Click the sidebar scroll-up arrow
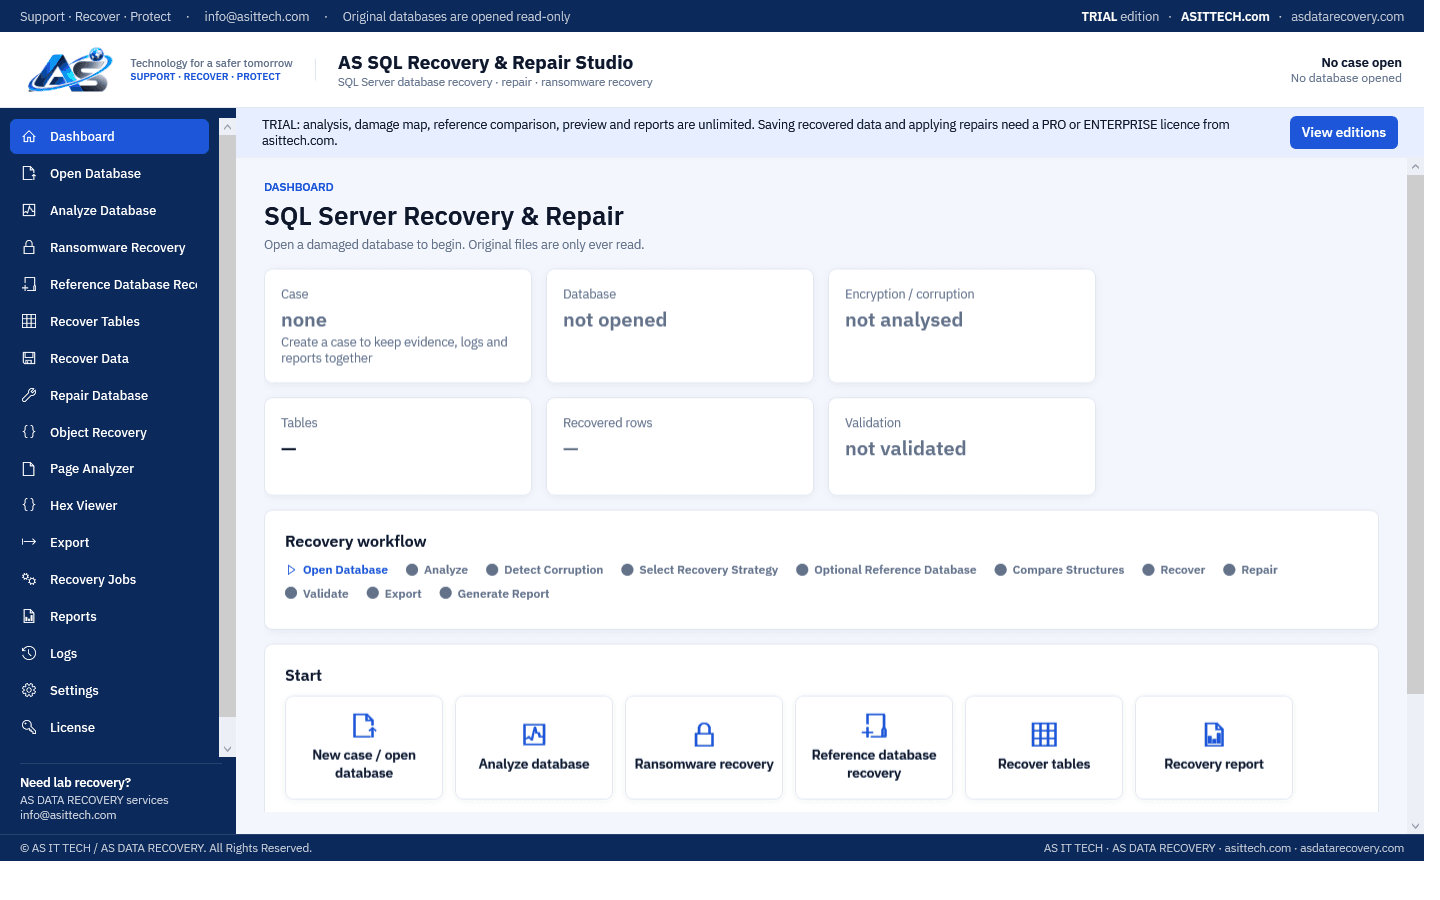The width and height of the screenshot is (1440, 900). (x=228, y=127)
